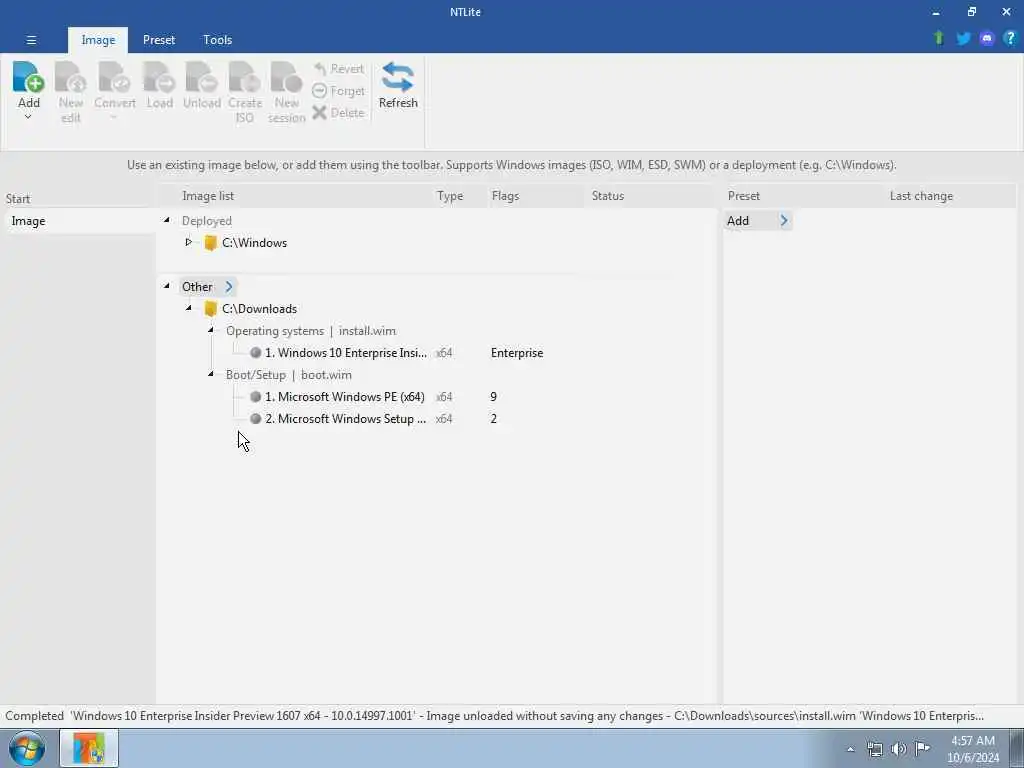Select the C:\Windows folder icon

pyautogui.click(x=210, y=243)
